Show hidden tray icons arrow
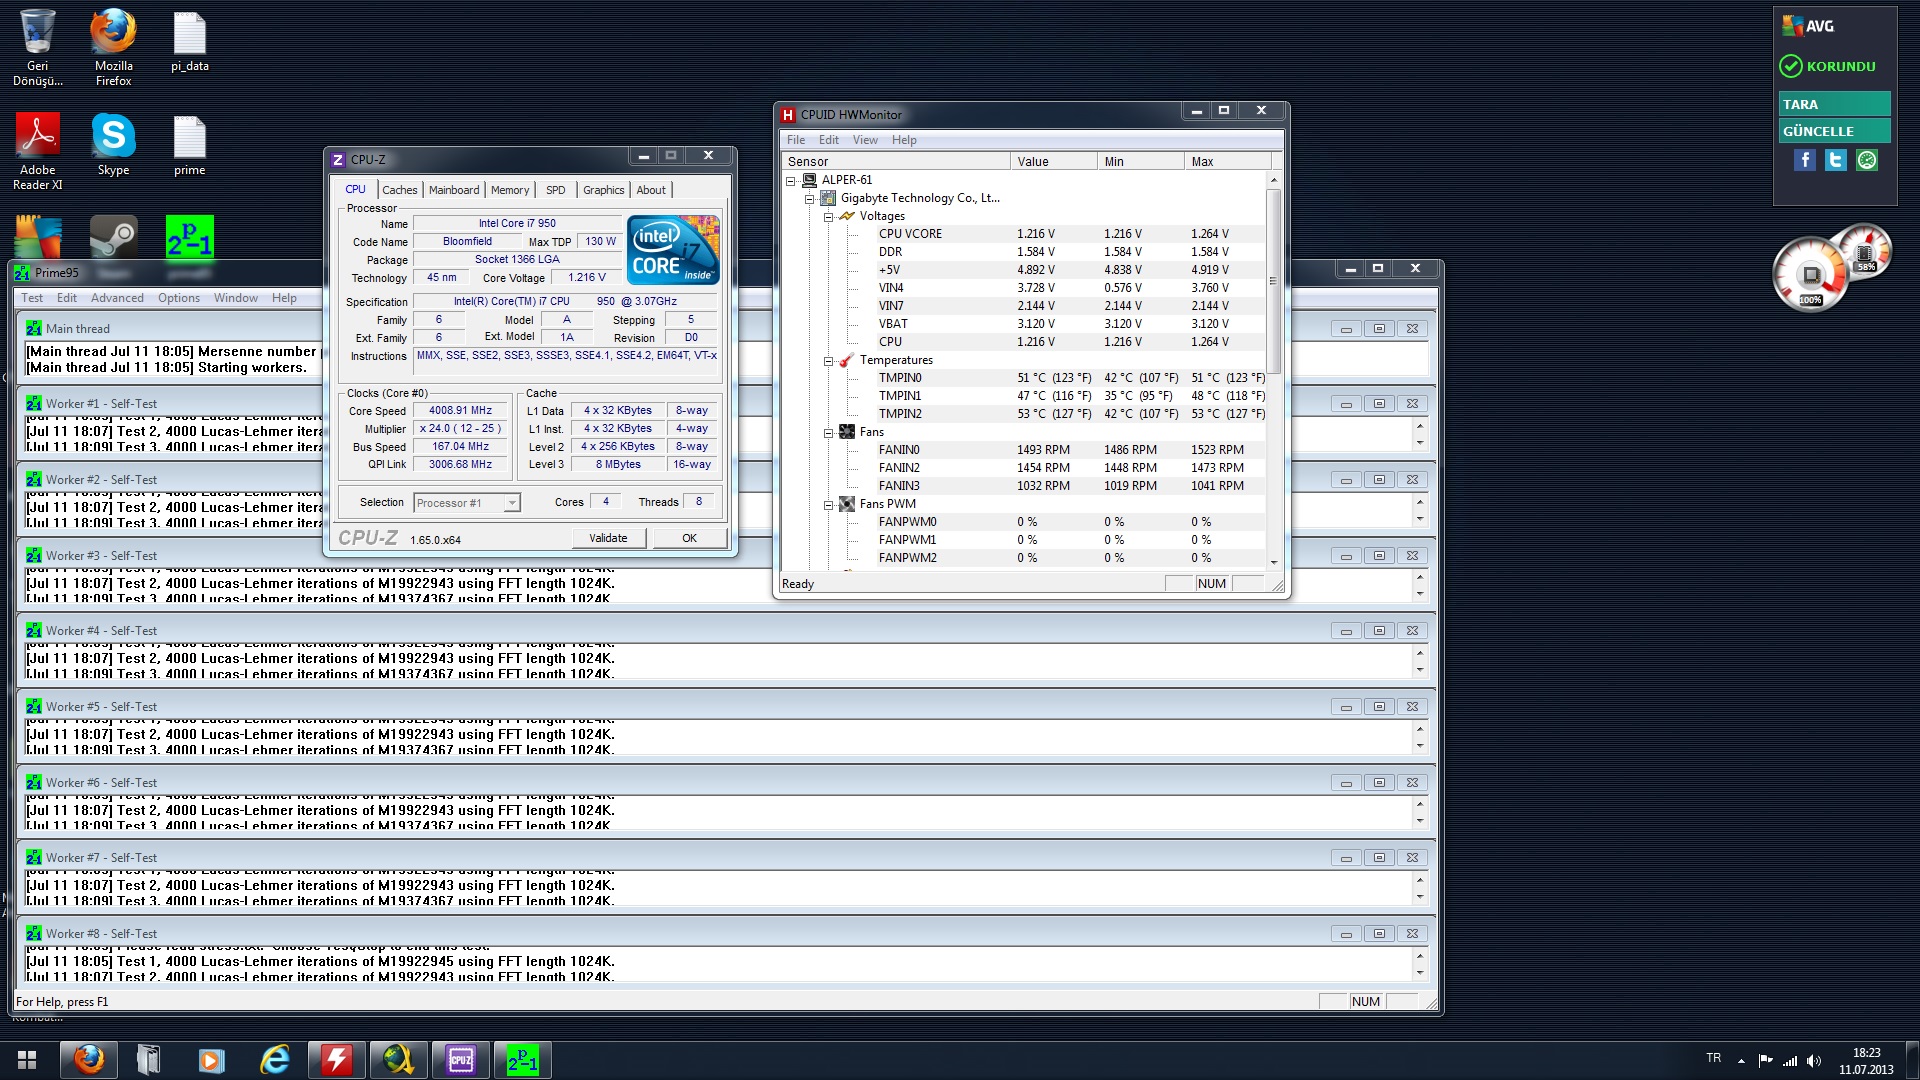Viewport: 1920px width, 1080px height. point(1741,1060)
